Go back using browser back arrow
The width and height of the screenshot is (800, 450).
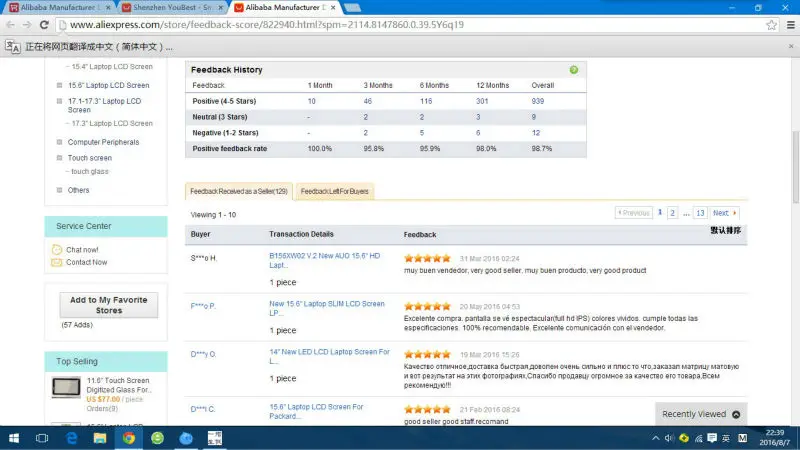coord(10,24)
